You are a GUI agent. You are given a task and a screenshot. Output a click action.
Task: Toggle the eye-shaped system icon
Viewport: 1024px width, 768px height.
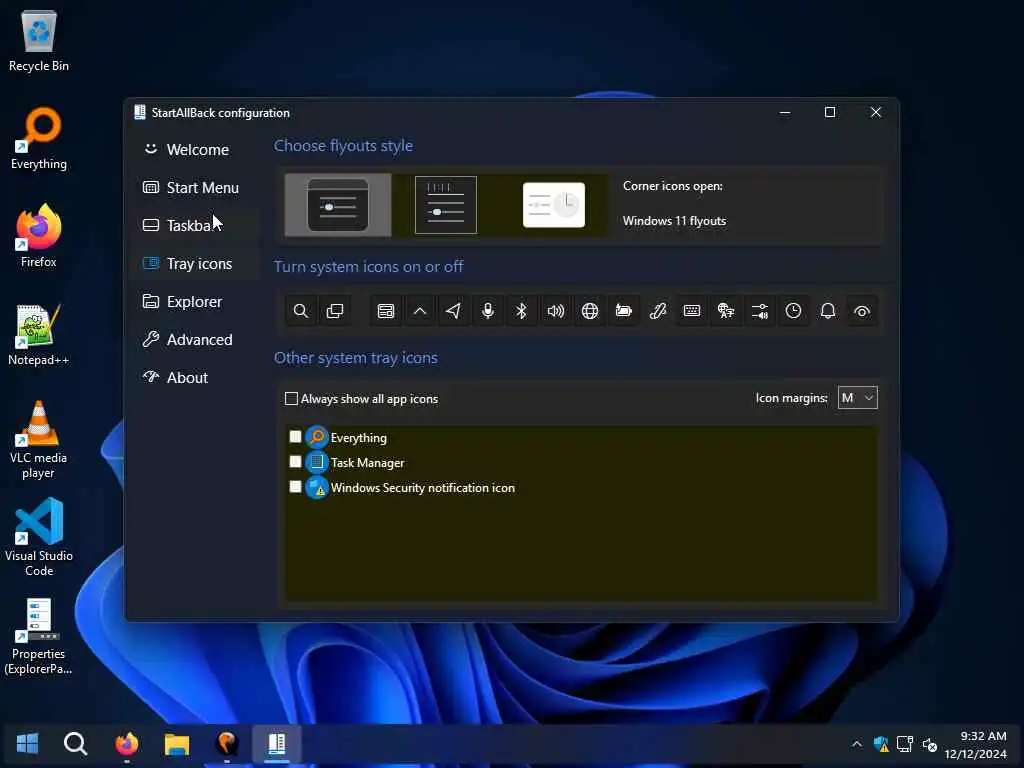tap(862, 311)
